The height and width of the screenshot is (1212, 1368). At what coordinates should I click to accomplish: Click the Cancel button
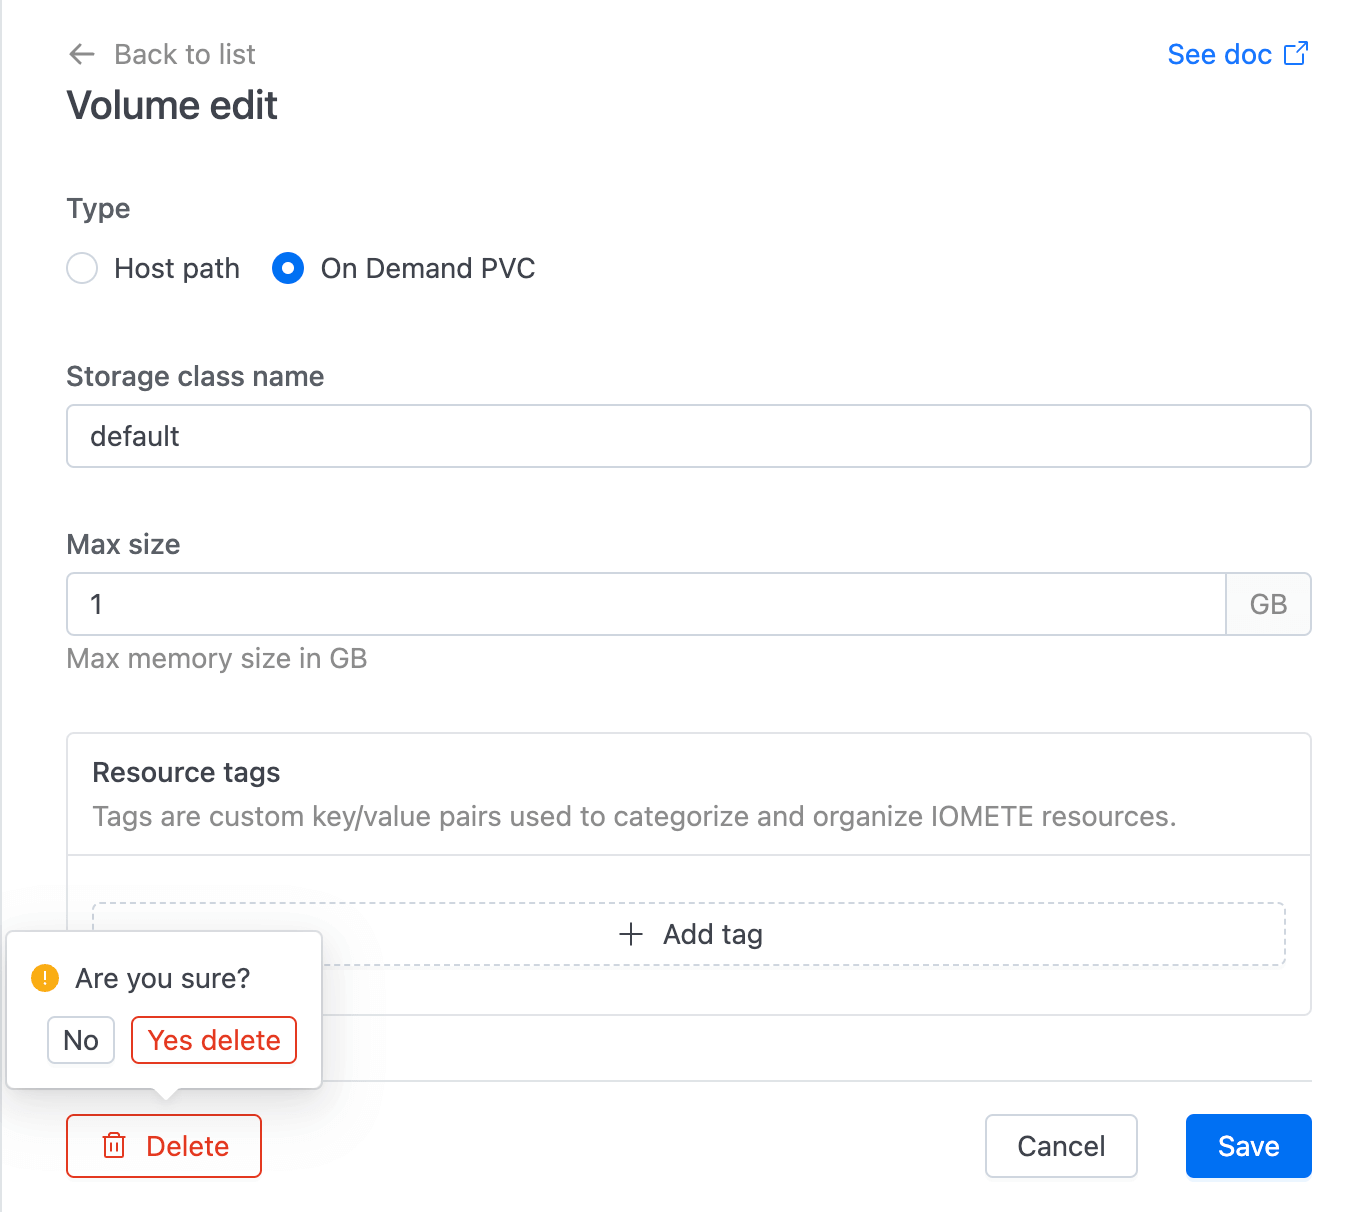pos(1061,1146)
